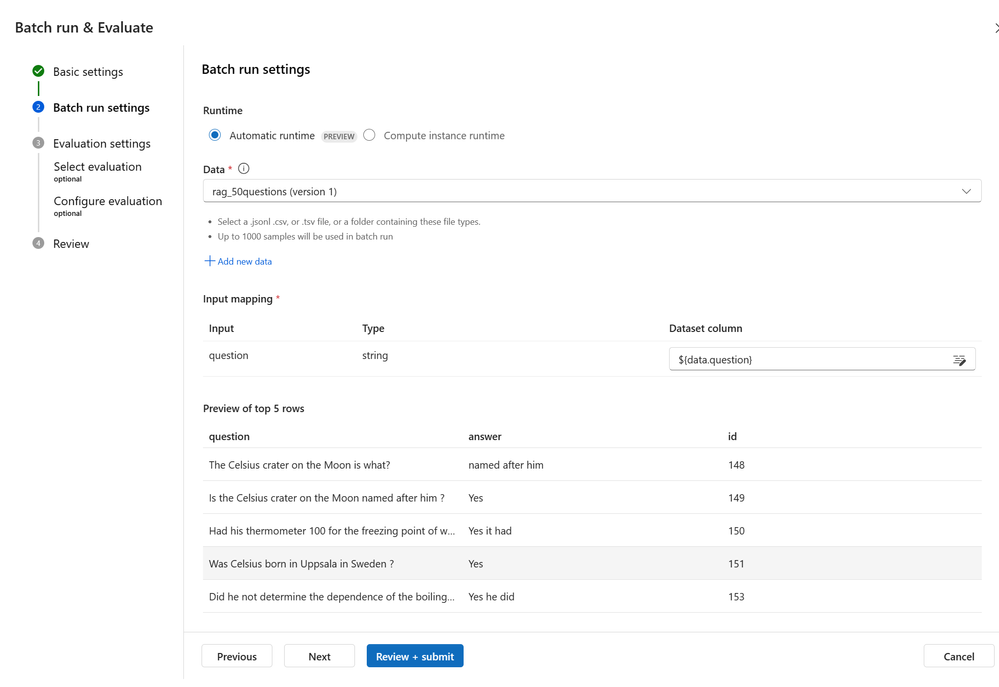Viewport: 999px width, 687px height.
Task: Go to Evaluation settings step
Action: click(102, 143)
